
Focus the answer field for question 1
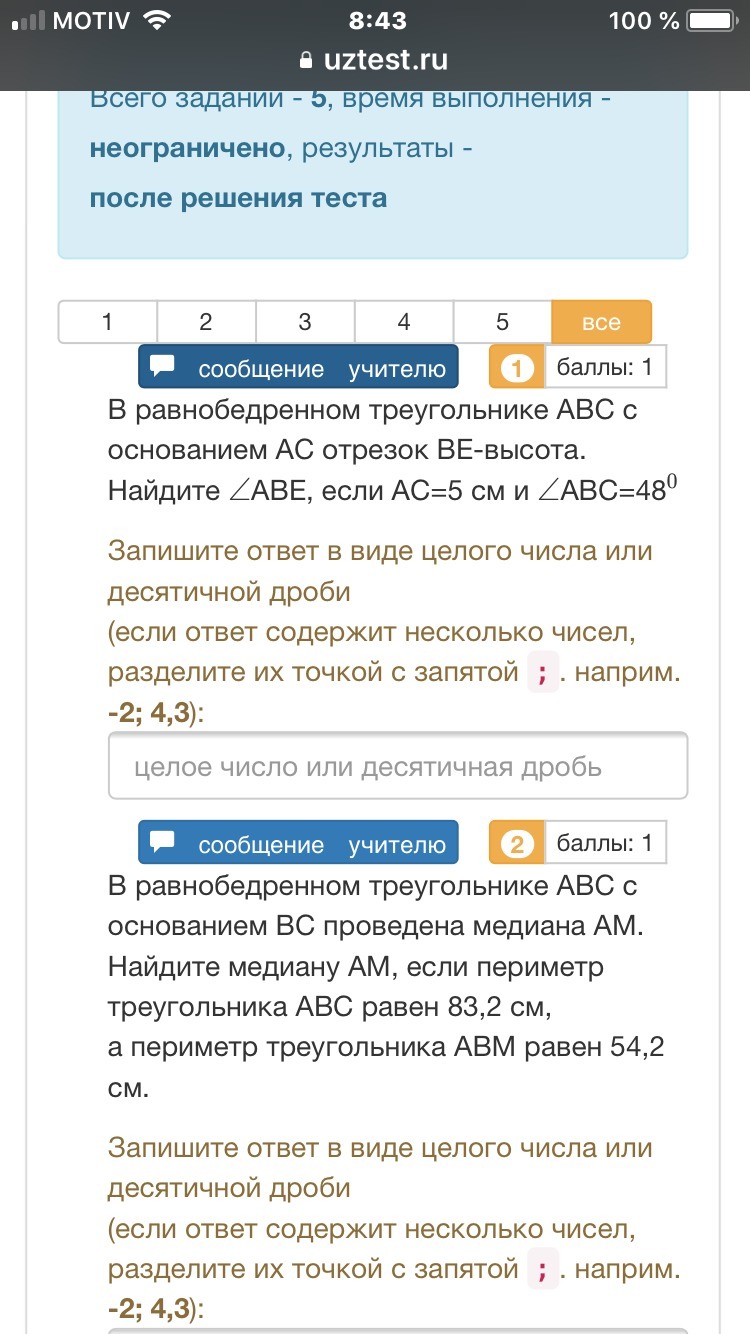click(398, 766)
